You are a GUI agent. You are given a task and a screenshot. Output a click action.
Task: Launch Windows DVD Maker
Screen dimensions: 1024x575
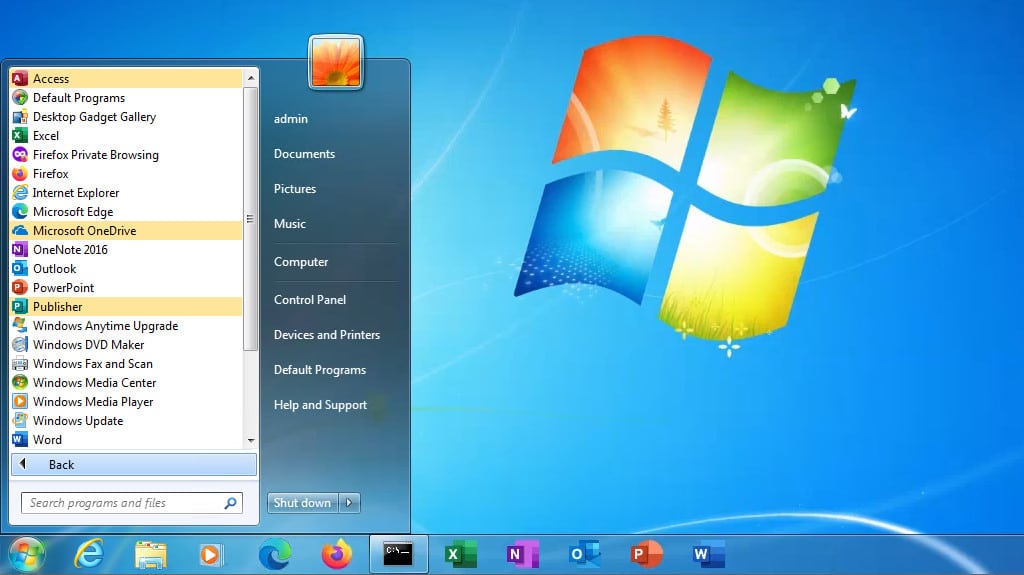[127, 344]
